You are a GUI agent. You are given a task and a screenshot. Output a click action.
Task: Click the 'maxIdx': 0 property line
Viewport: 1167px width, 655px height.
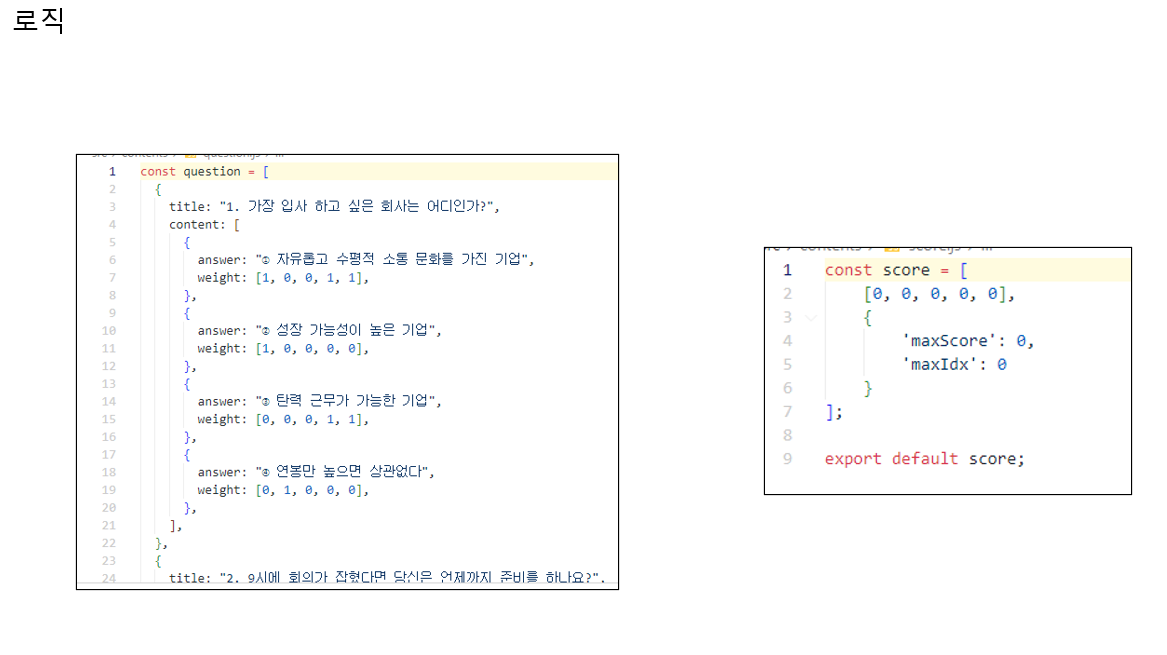(955, 365)
